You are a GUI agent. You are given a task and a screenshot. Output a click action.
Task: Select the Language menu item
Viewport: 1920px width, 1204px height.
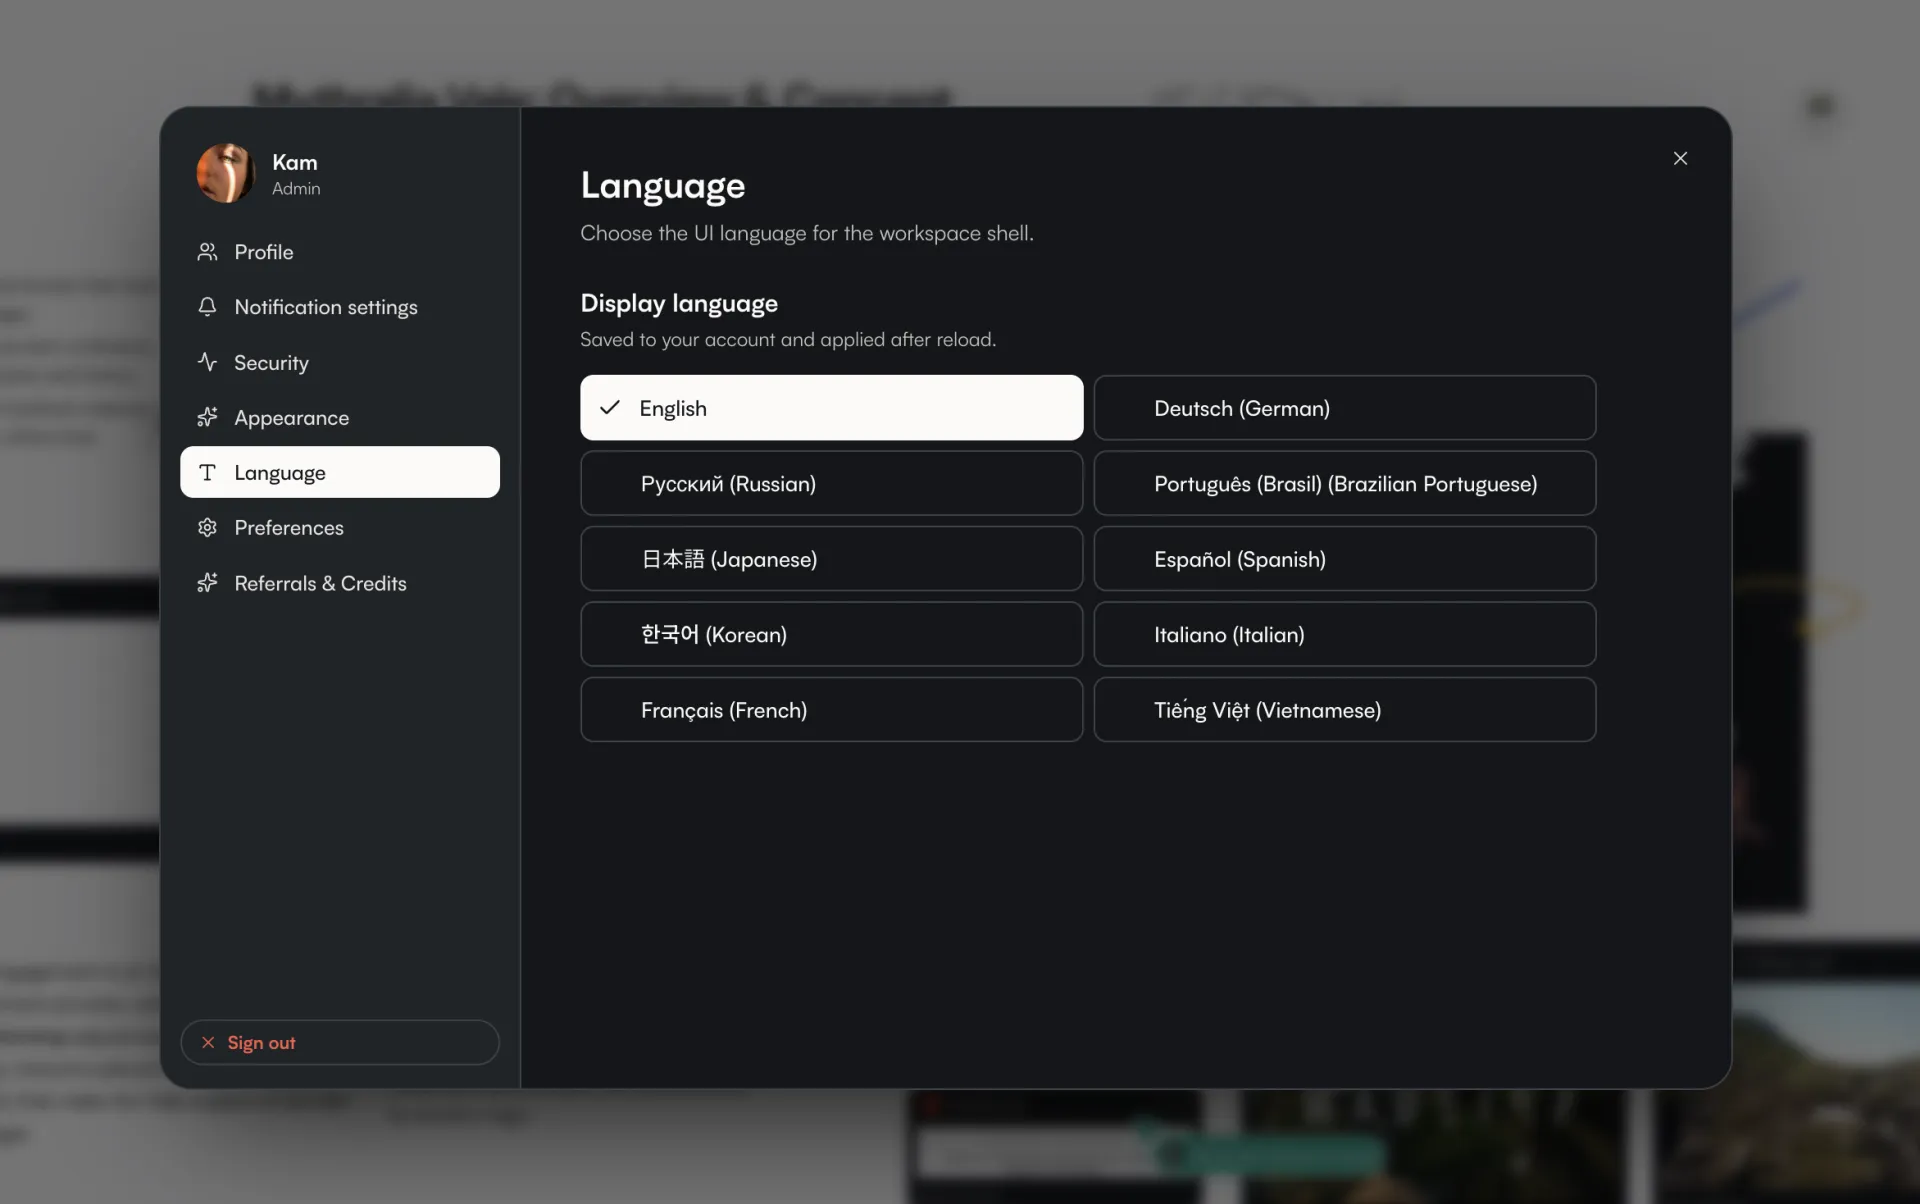tap(340, 472)
